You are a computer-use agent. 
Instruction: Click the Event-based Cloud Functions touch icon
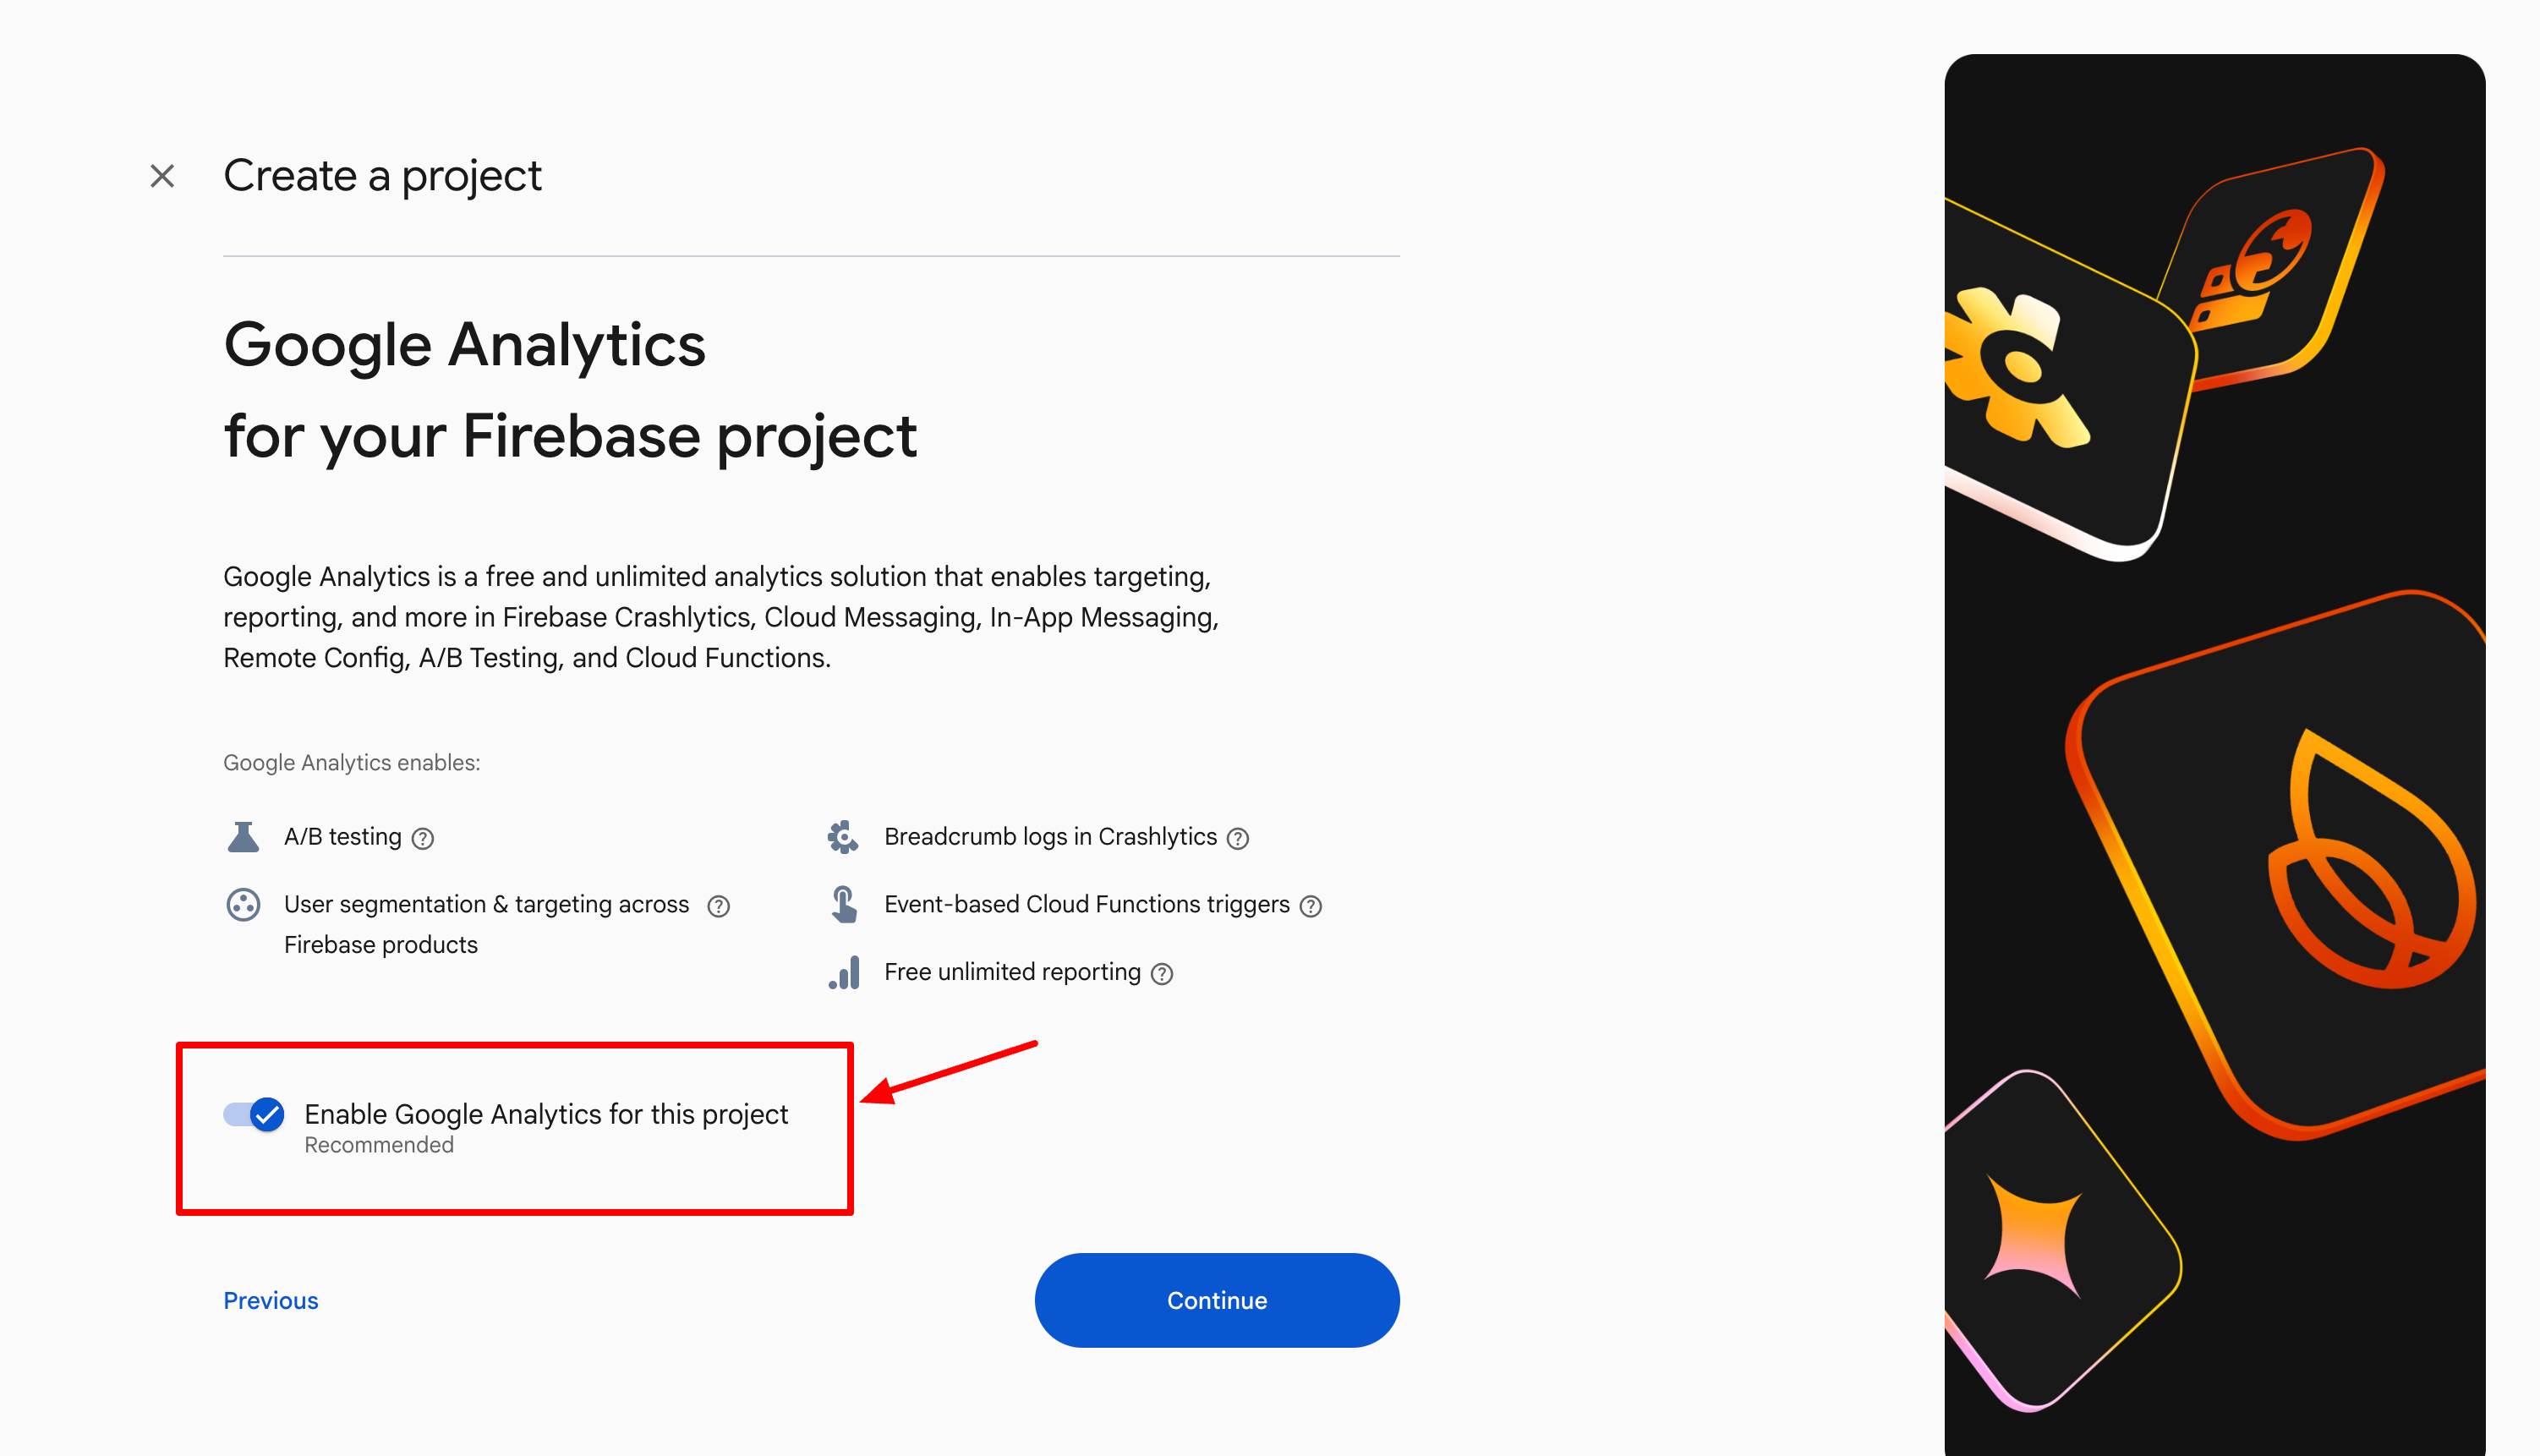pyautogui.click(x=844, y=905)
